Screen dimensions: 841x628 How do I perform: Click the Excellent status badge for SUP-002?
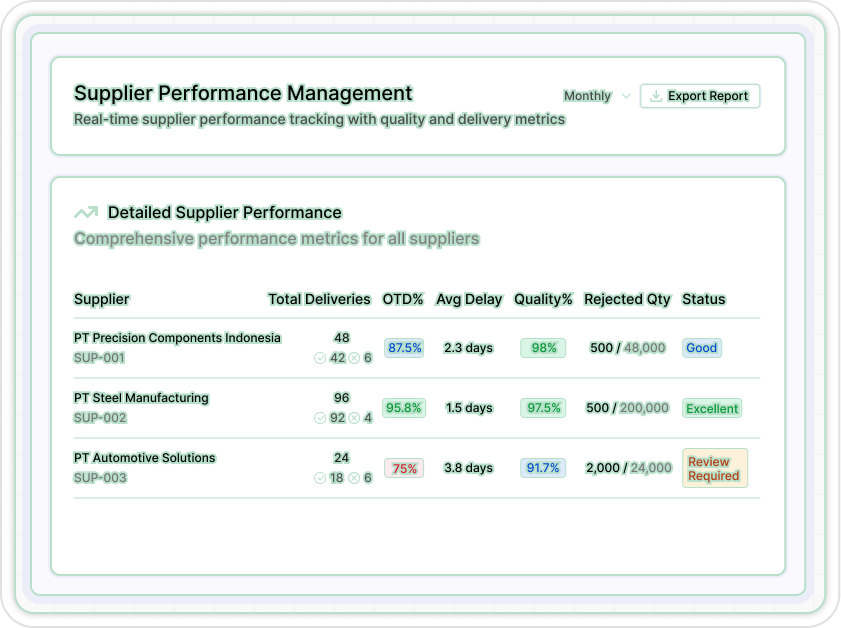point(712,408)
